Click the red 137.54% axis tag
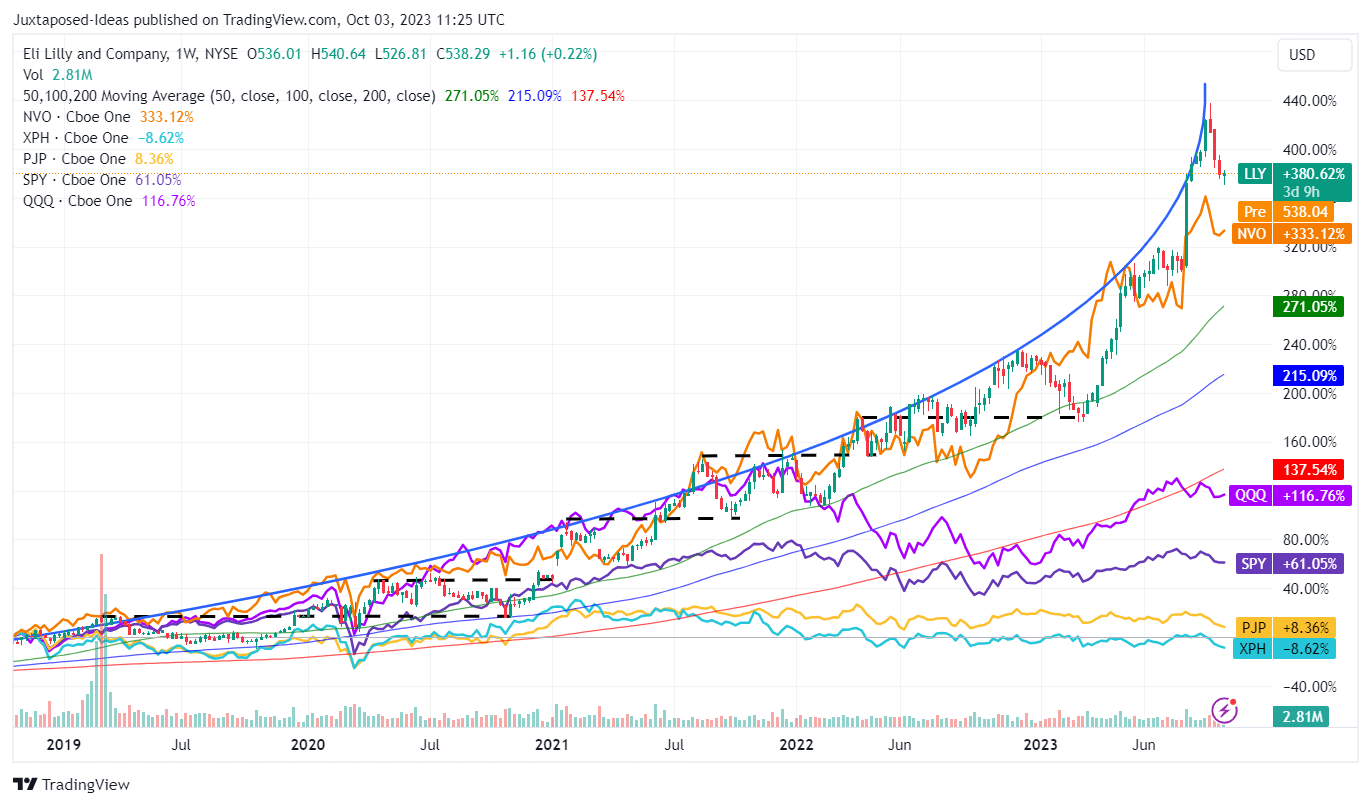 [1308, 469]
